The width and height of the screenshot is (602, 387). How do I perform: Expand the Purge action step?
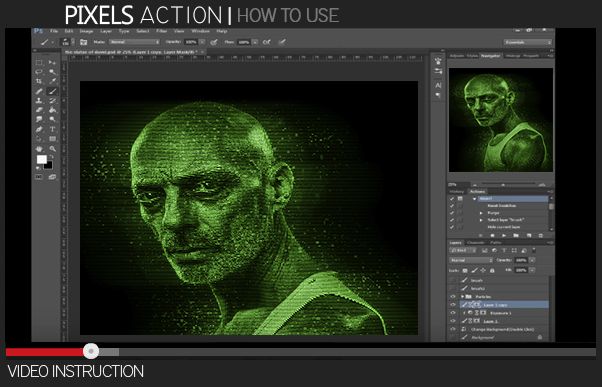click(x=481, y=213)
